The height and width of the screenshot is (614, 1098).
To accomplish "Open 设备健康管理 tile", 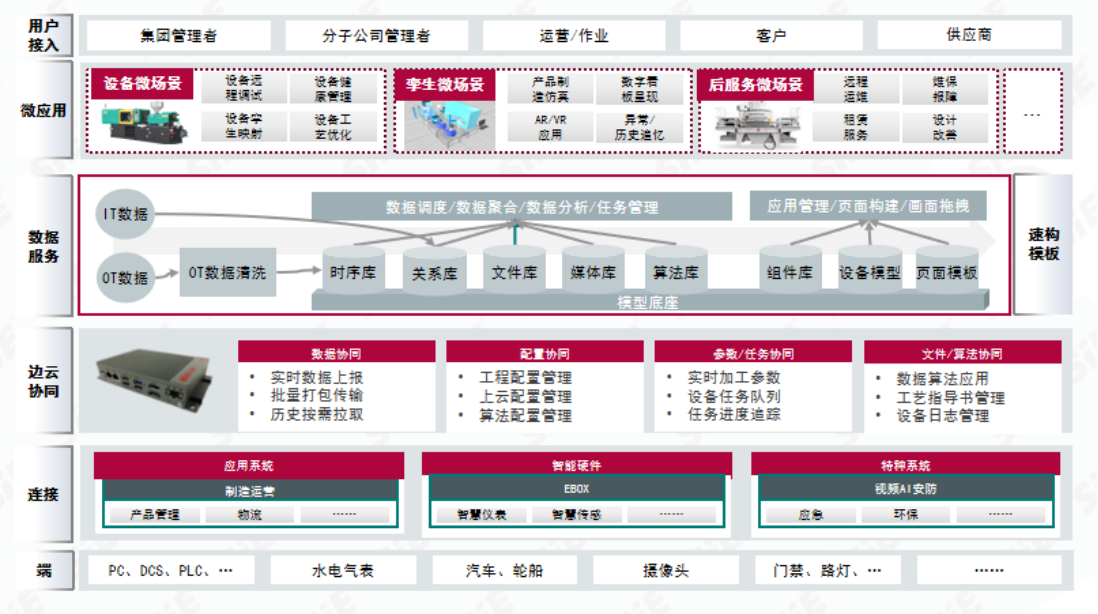I will pos(333,89).
